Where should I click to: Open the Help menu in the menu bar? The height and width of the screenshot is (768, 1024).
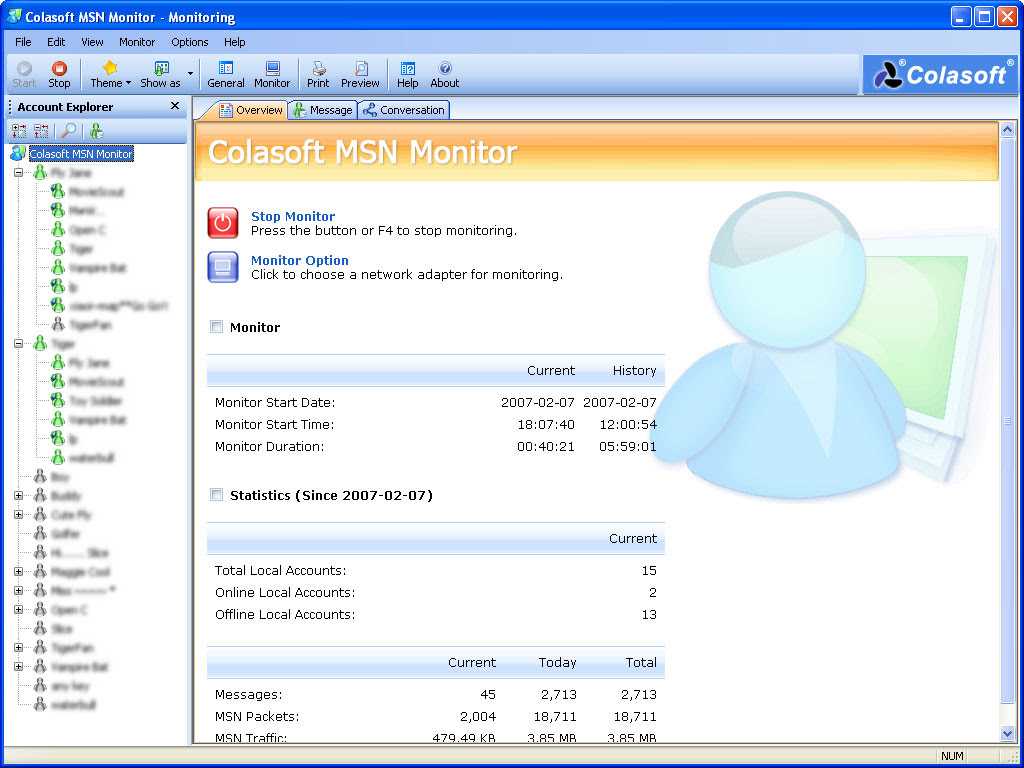234,42
